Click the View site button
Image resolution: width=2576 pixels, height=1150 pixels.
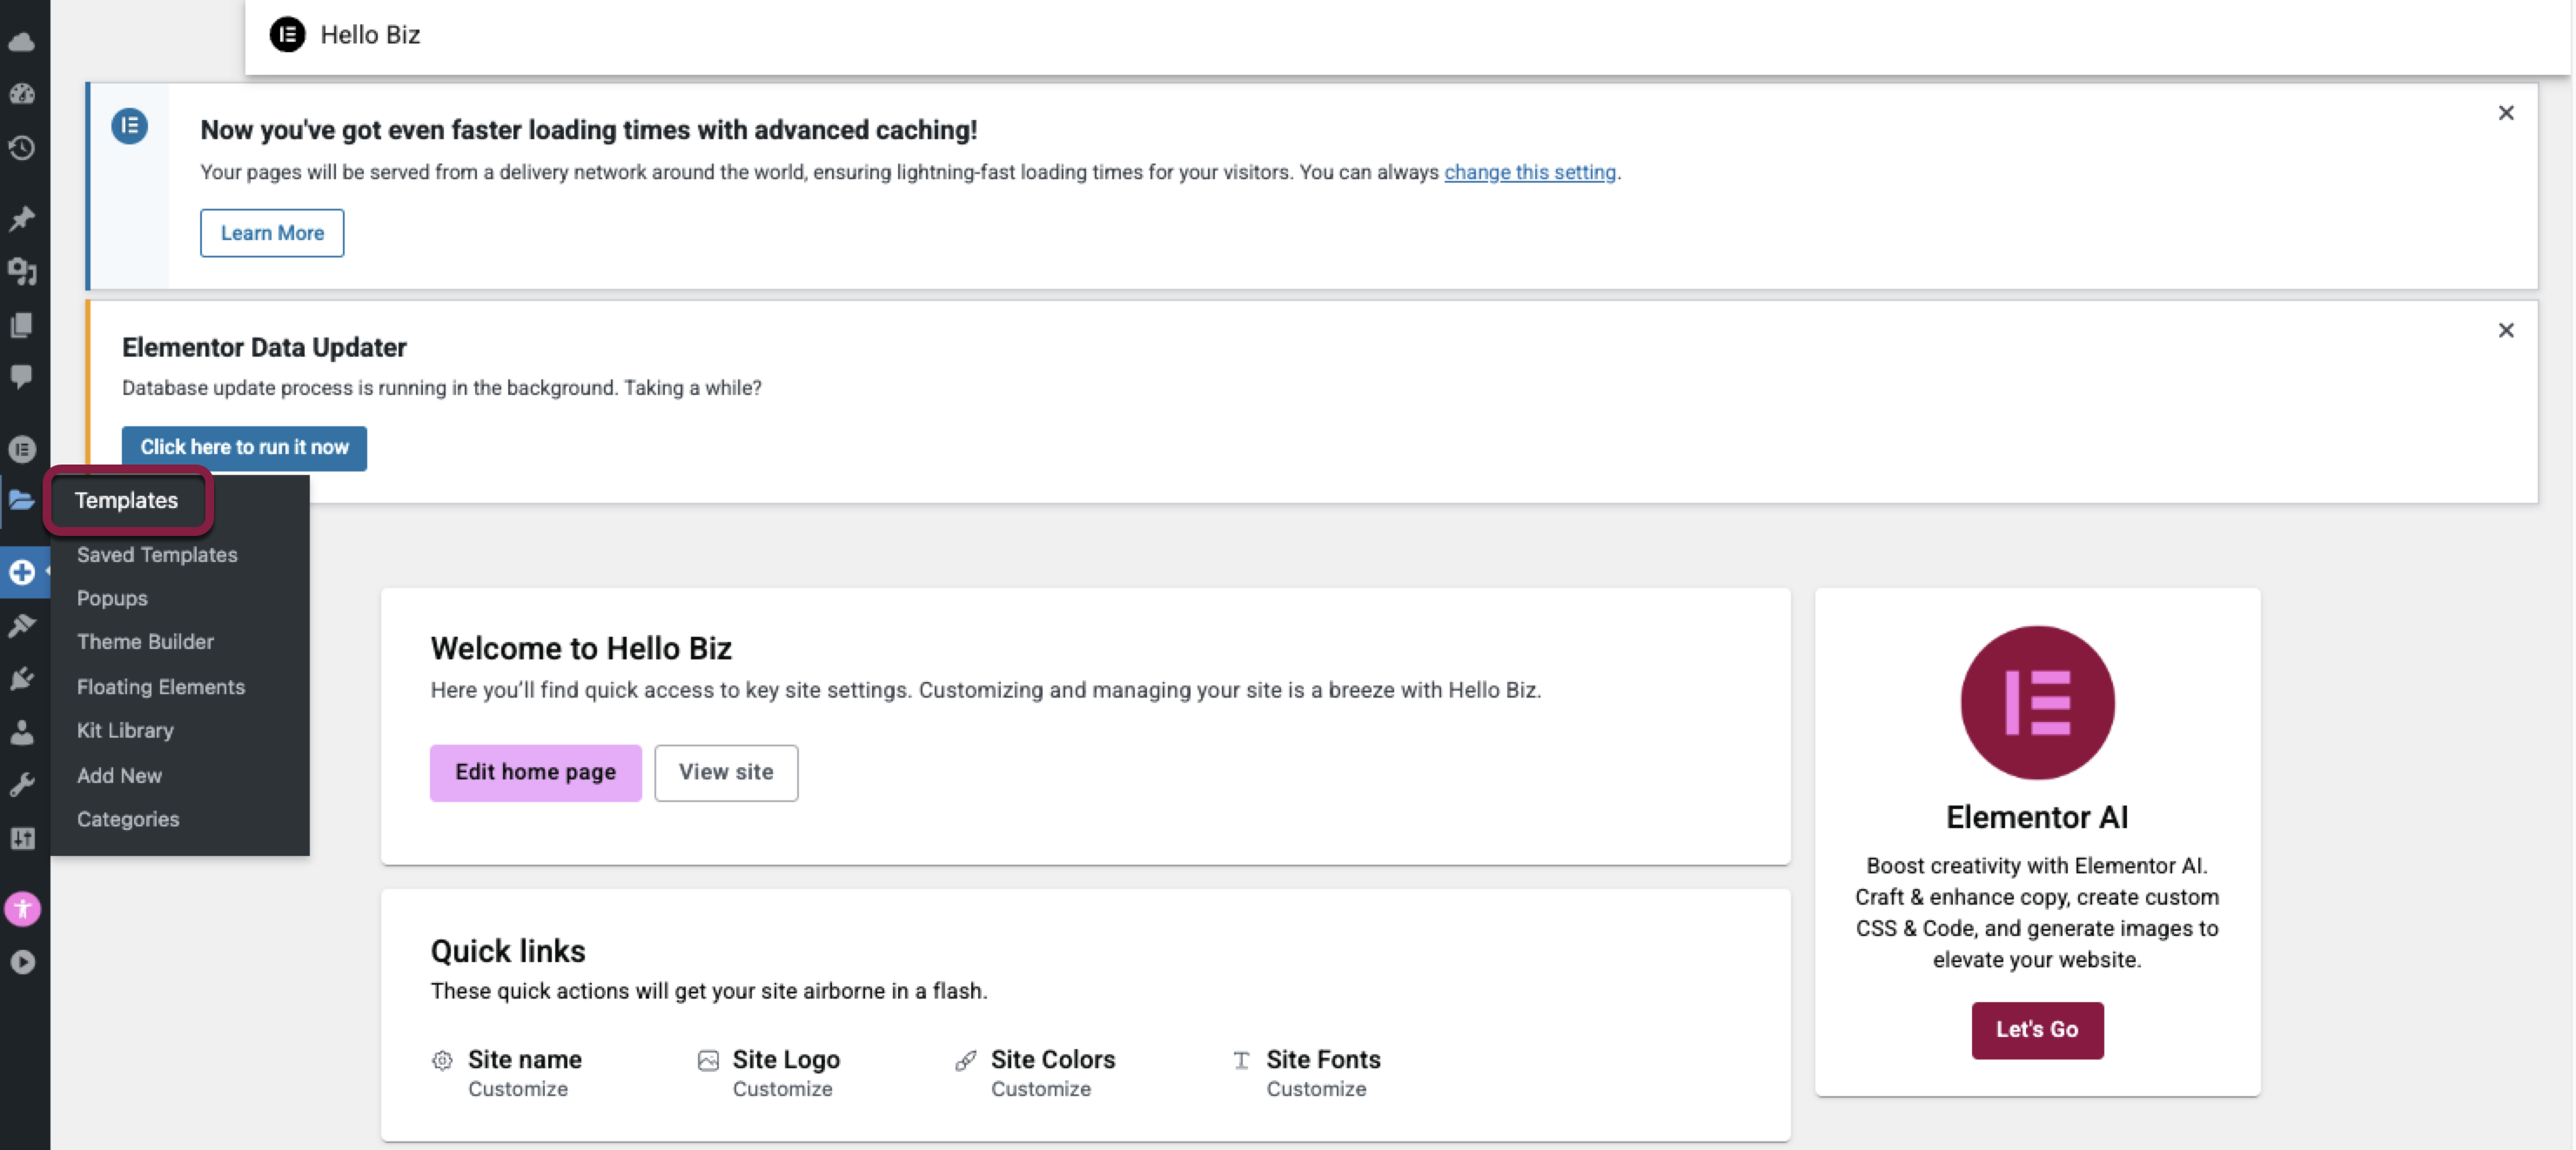click(726, 772)
